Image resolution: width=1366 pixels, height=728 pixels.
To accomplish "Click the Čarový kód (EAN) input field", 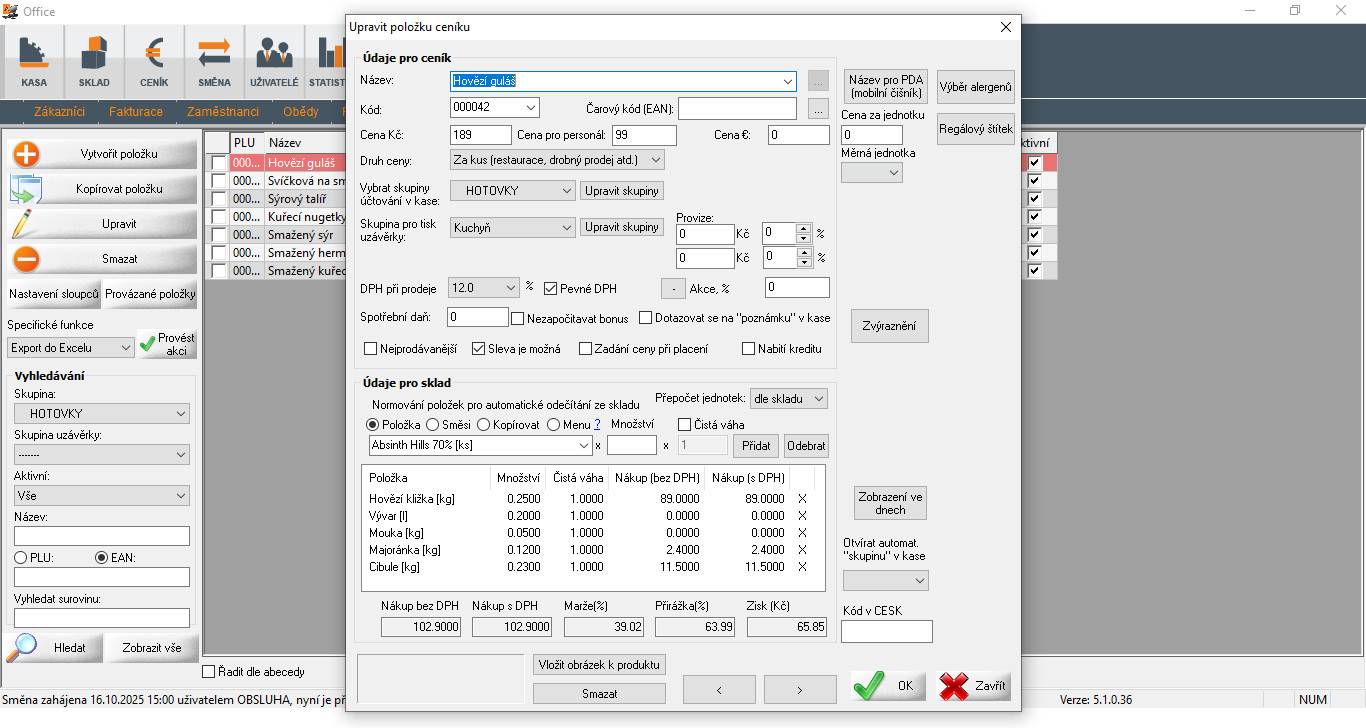I will pyautogui.click(x=737, y=108).
